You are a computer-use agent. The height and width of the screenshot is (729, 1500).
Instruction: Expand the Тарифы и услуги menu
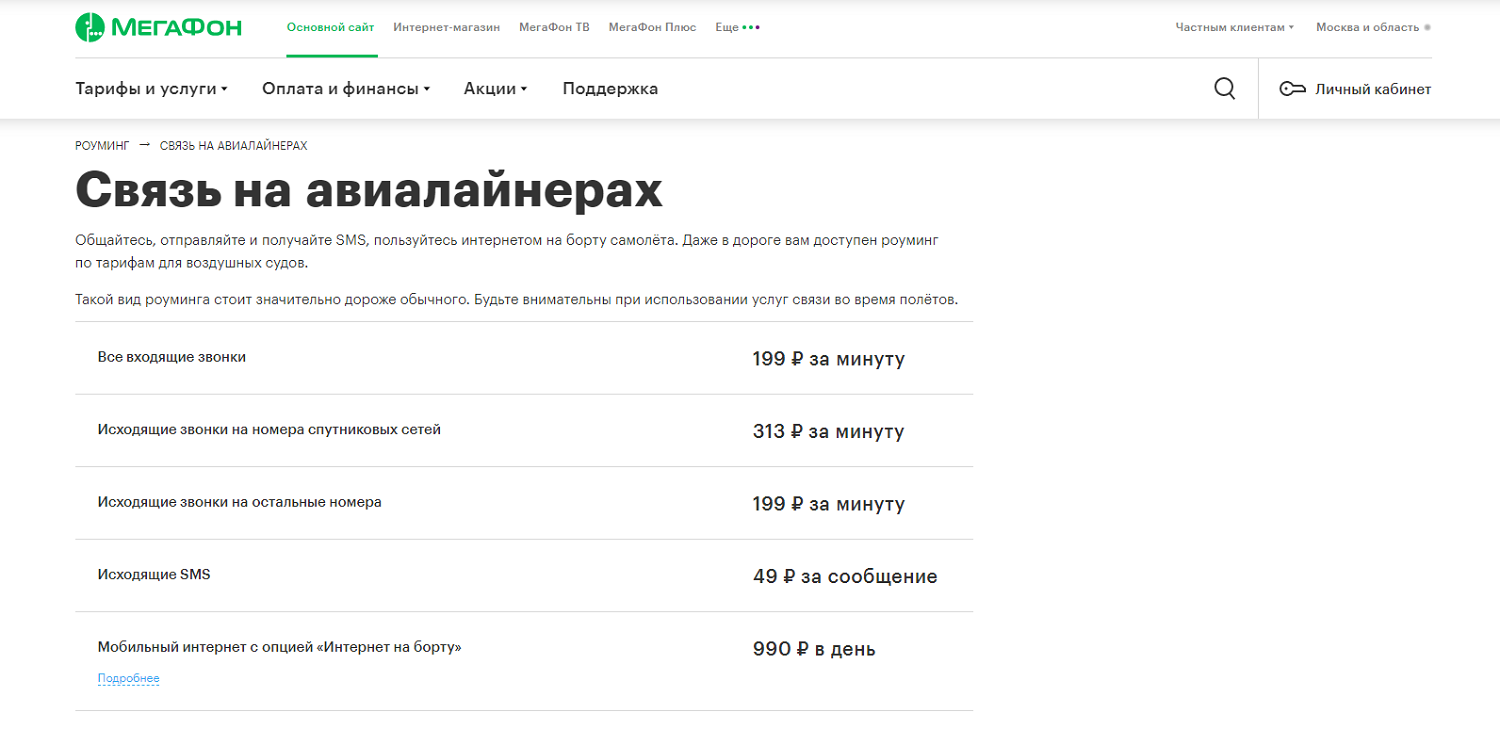click(151, 89)
